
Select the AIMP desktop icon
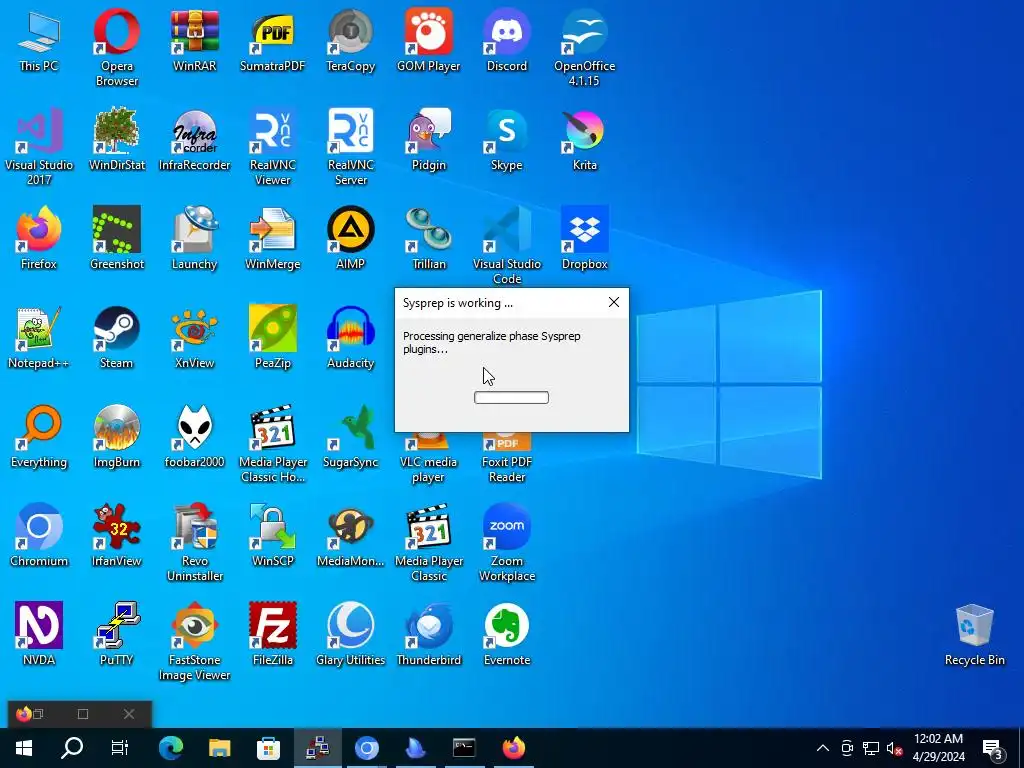[x=351, y=238]
